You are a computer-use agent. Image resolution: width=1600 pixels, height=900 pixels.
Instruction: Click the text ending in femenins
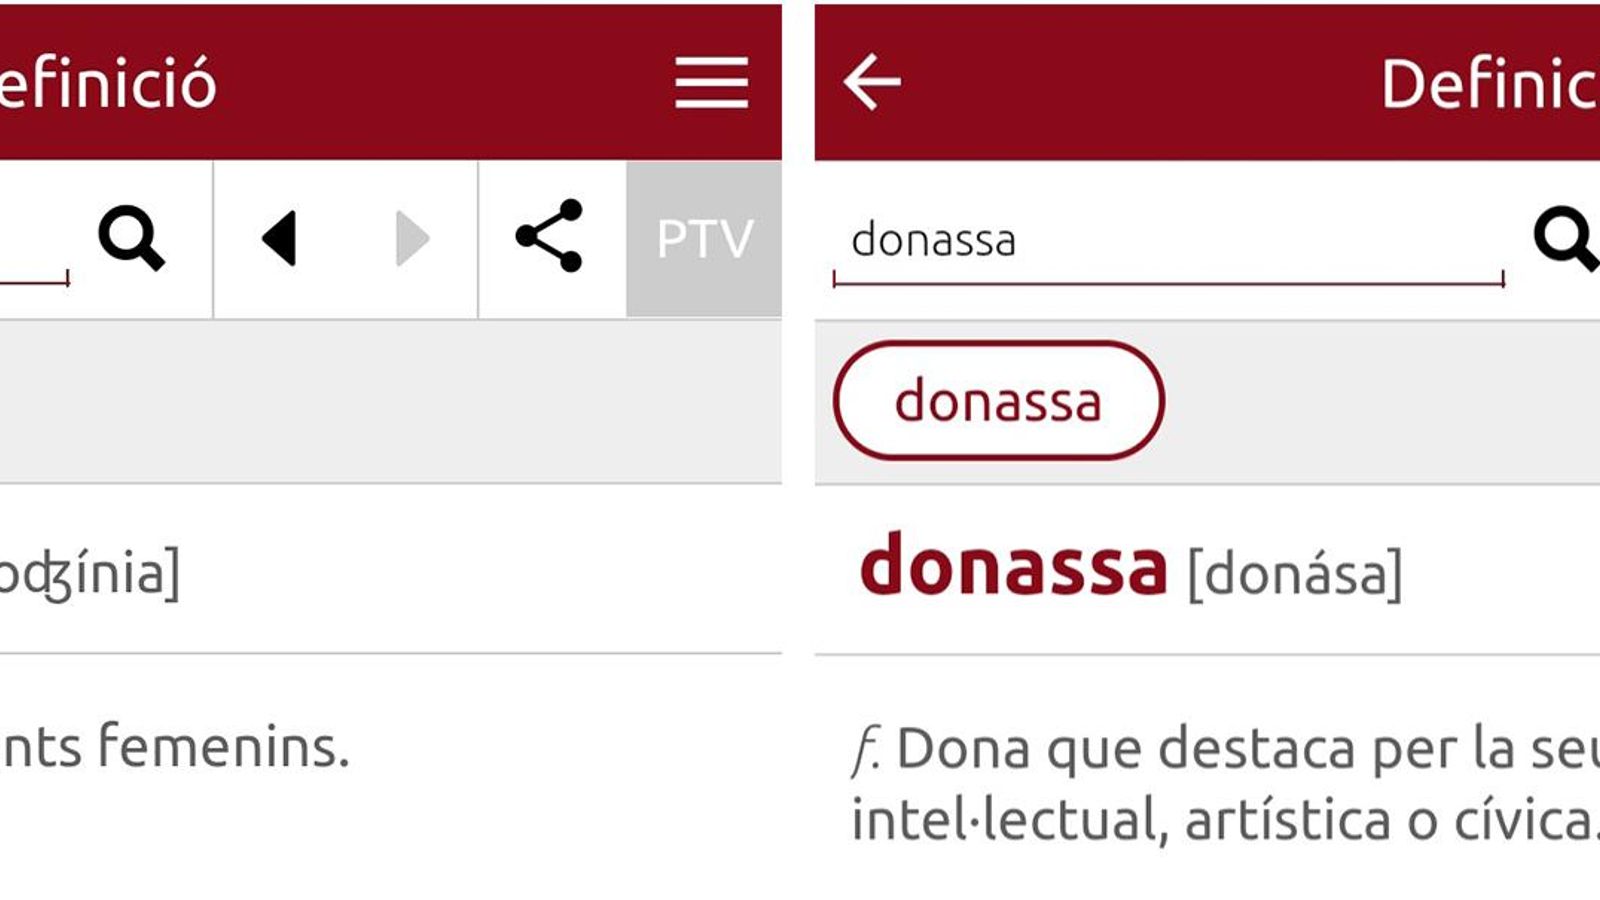[175, 747]
